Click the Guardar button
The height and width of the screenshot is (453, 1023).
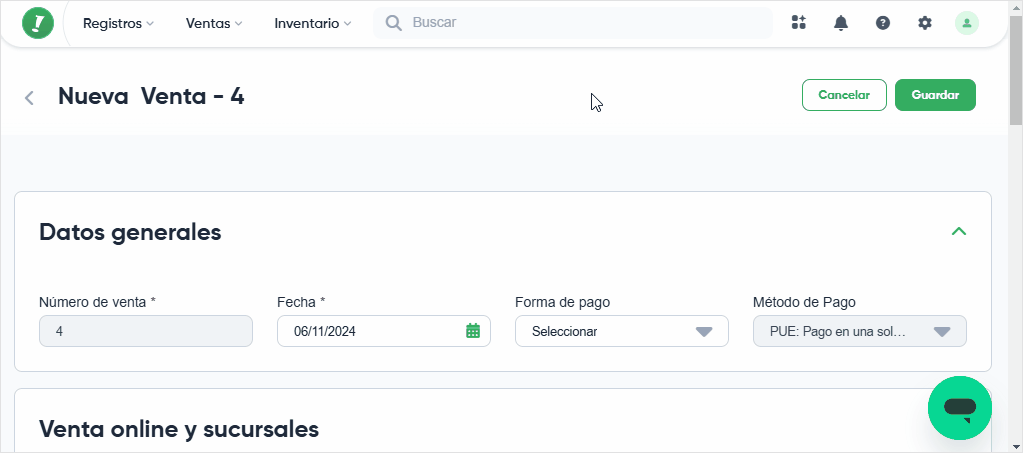[x=936, y=95]
